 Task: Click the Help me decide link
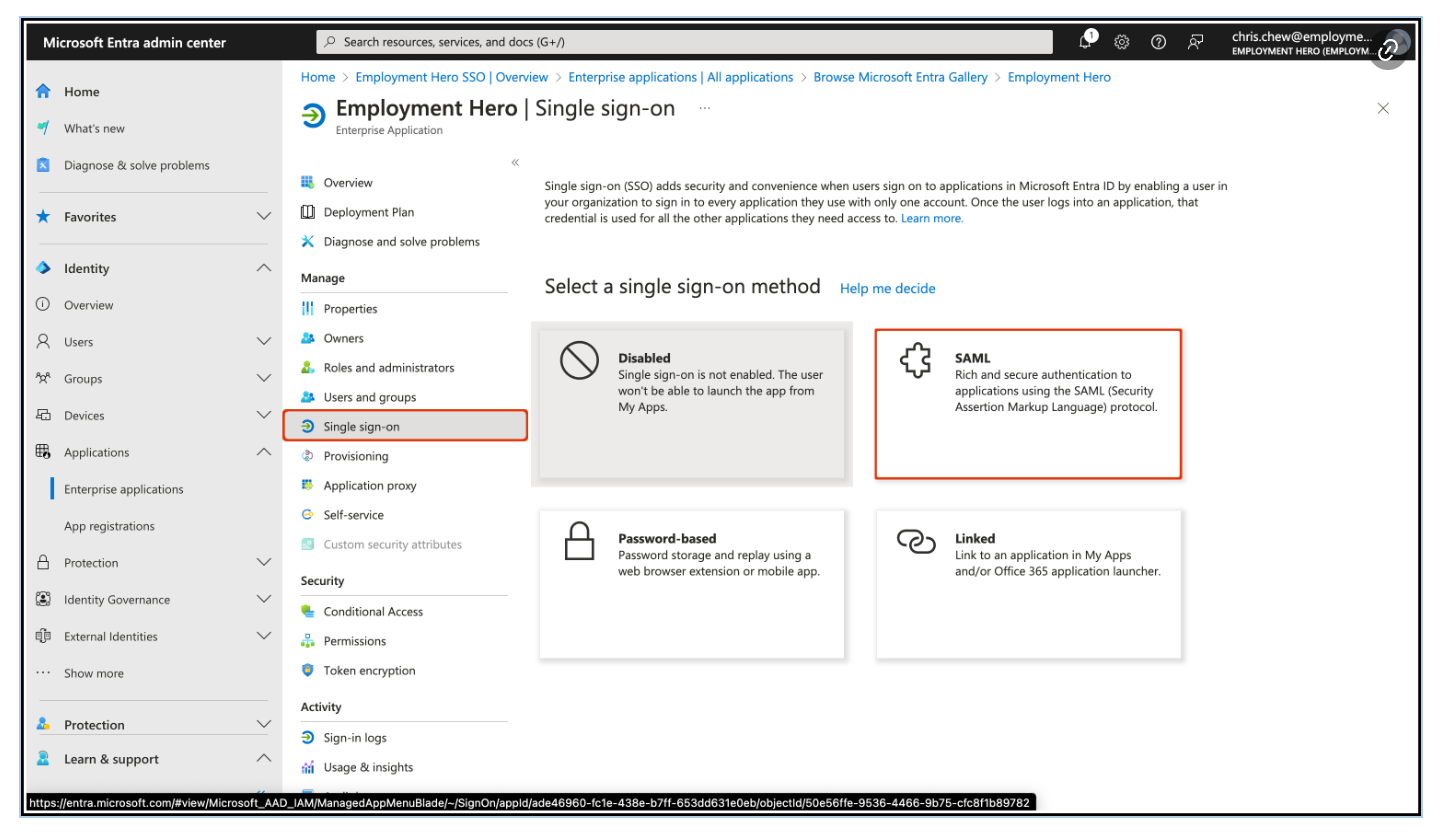coord(888,288)
